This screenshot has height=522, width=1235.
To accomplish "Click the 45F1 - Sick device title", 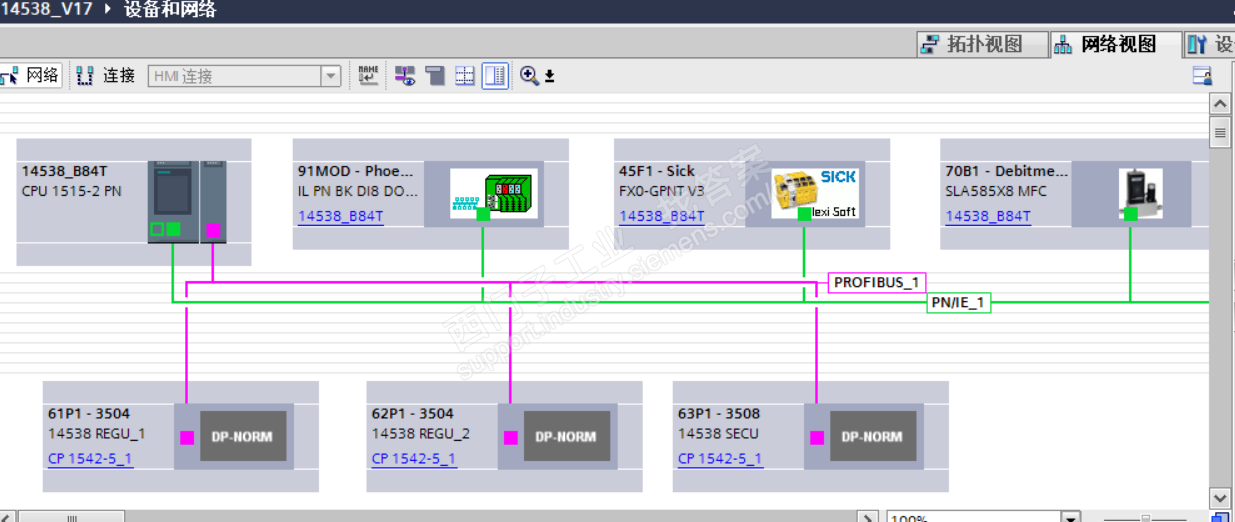I will [657, 171].
